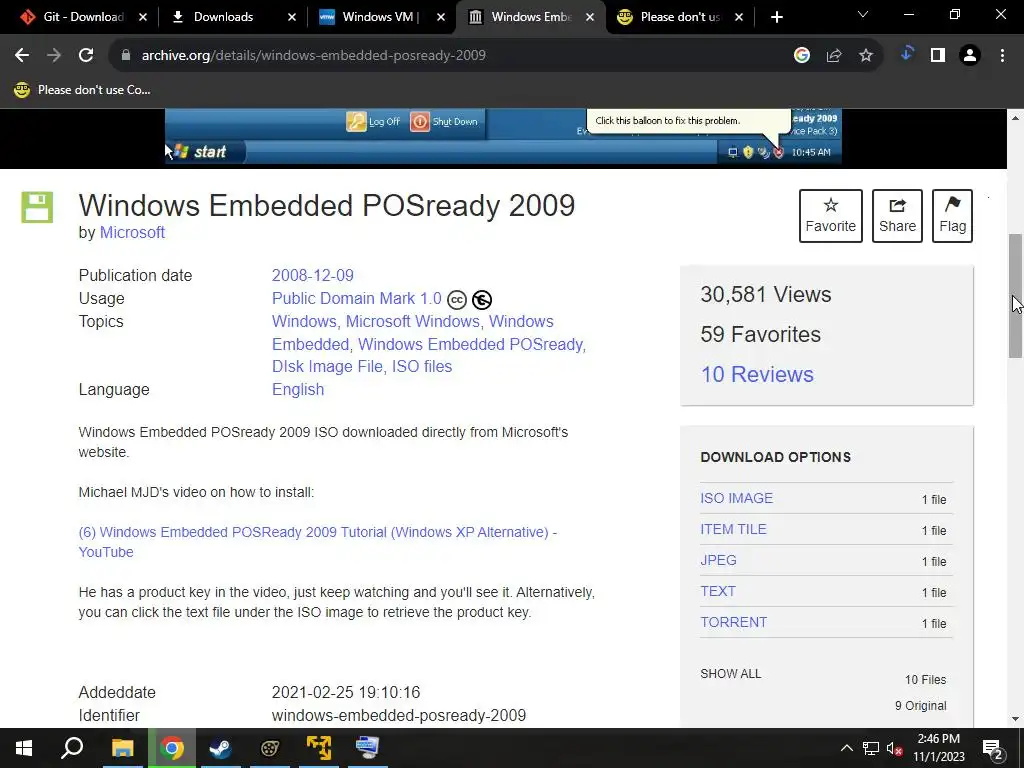Close the Windows VM tab

point(441,17)
